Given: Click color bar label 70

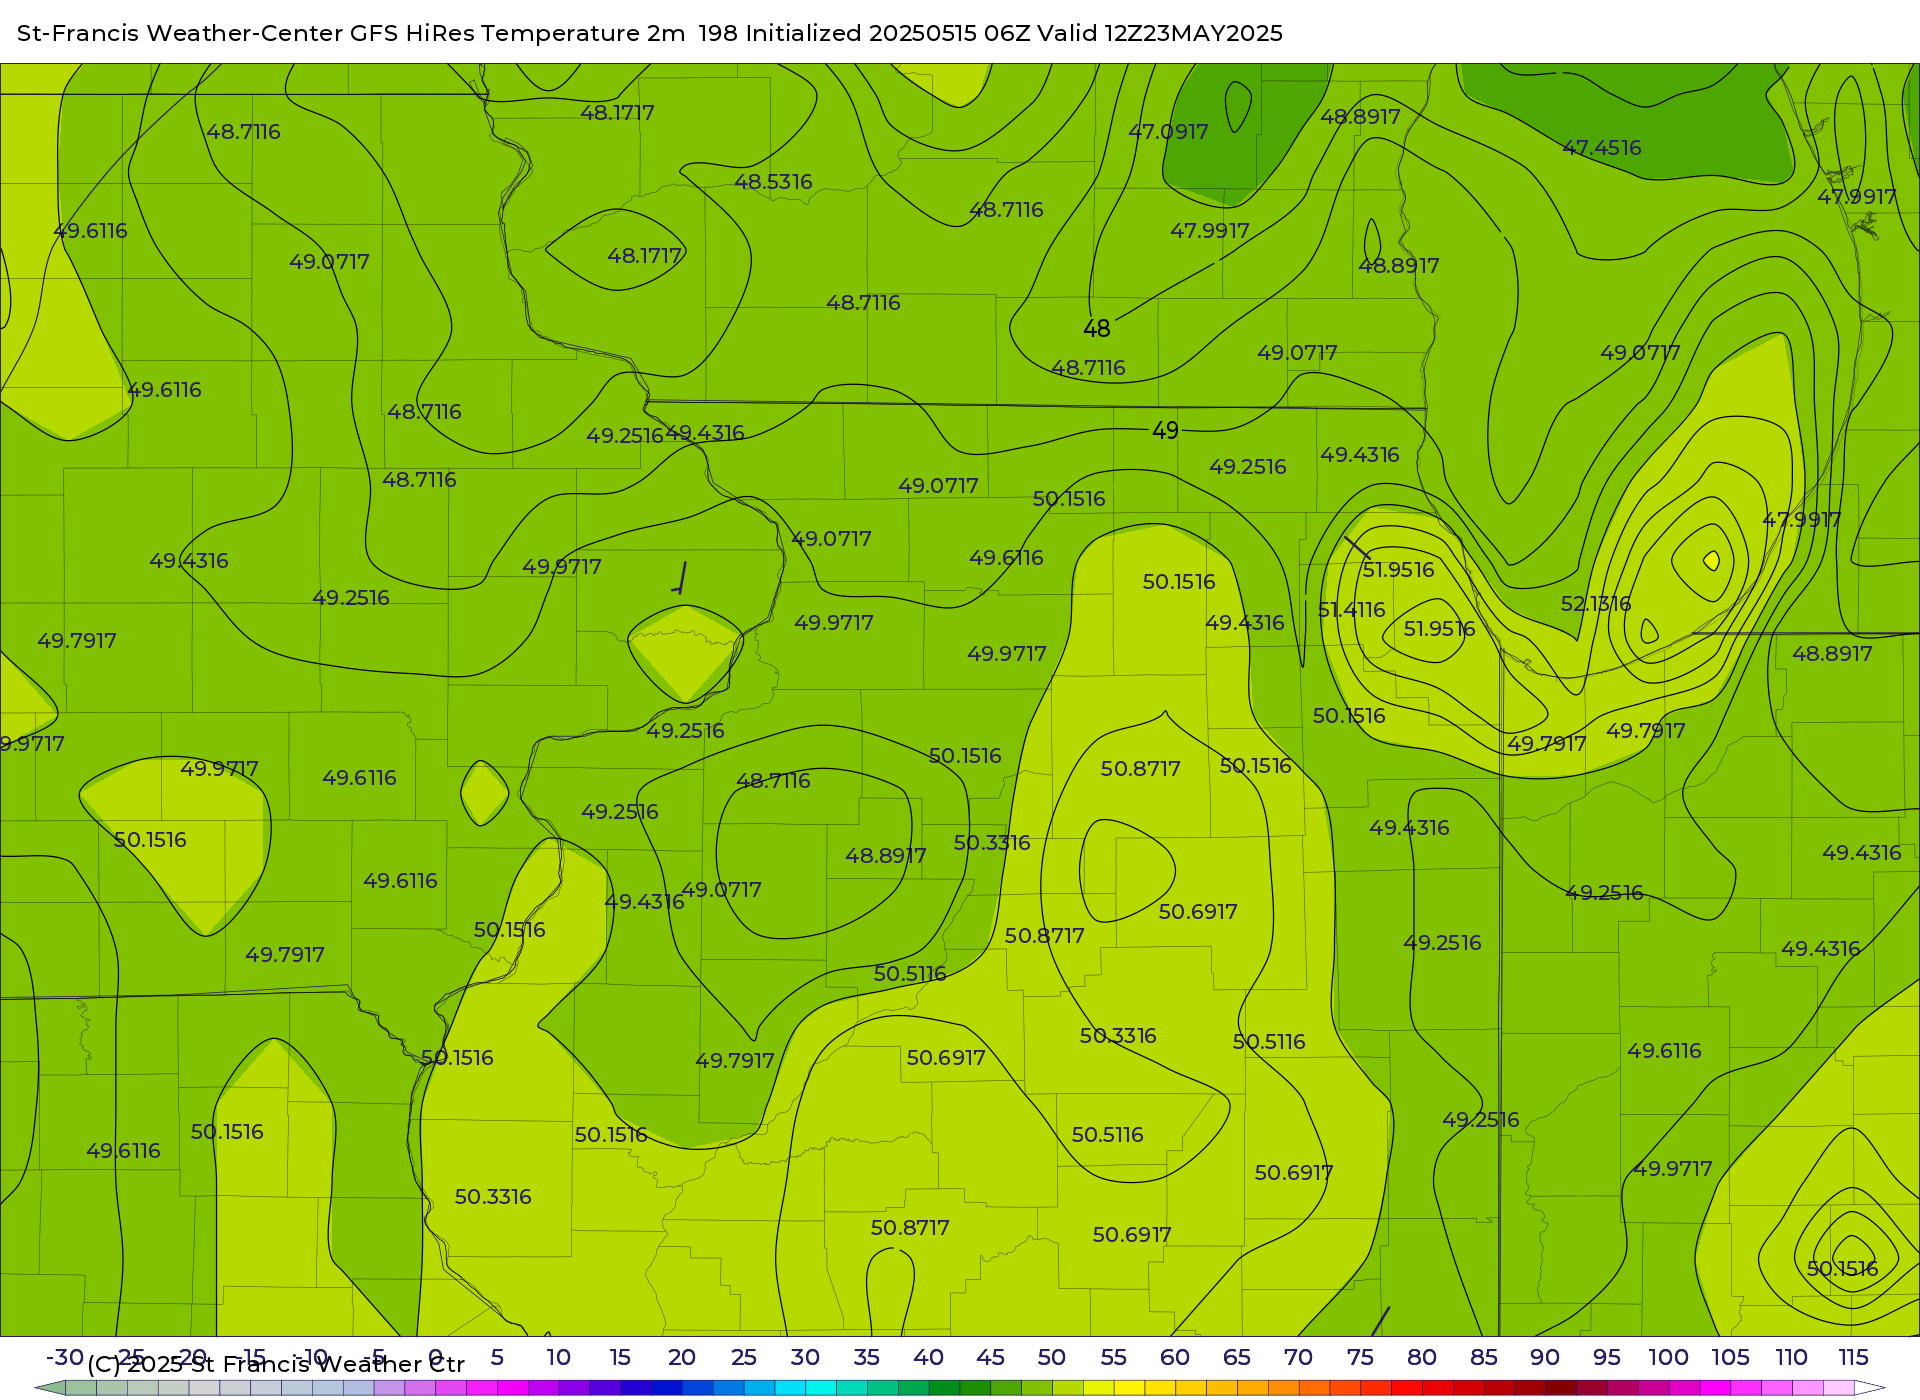Looking at the screenshot, I should click(1299, 1358).
